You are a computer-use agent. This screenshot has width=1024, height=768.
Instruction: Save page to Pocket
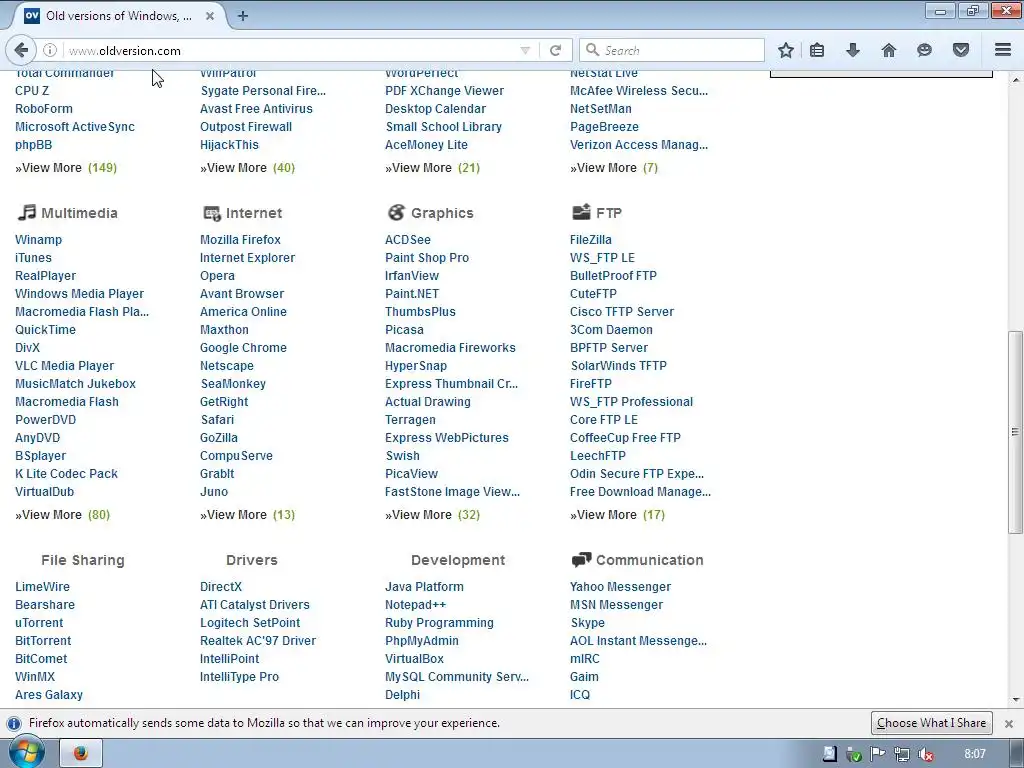[x=961, y=50]
